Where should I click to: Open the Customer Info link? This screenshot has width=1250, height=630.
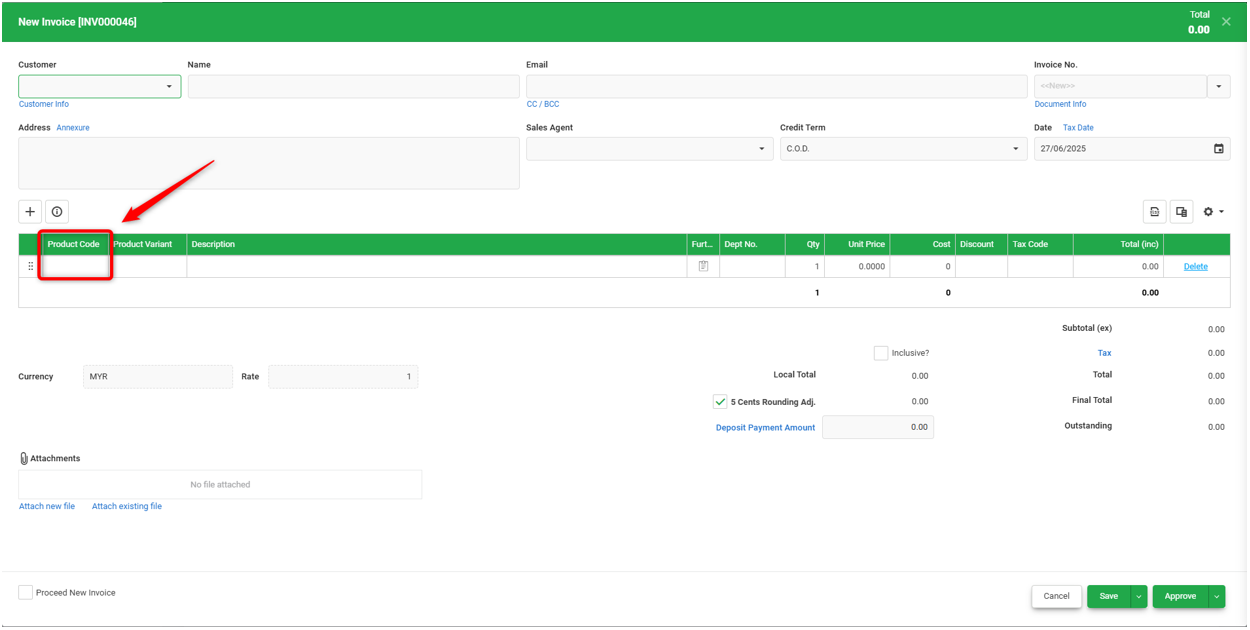(x=44, y=104)
